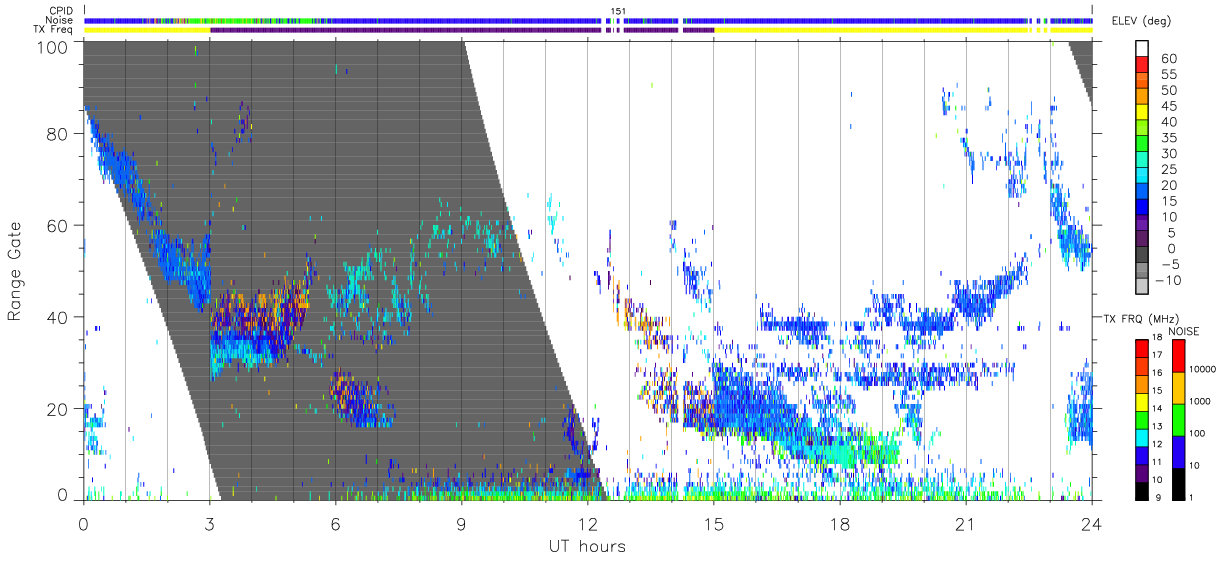Click the 14 tick on the TX FRQ bar
This screenshot has height=567, width=1228.
[x=1156, y=409]
